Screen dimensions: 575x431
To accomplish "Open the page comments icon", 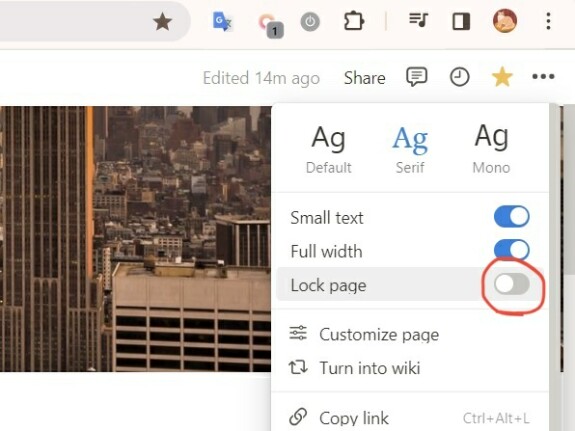I will point(417,77).
